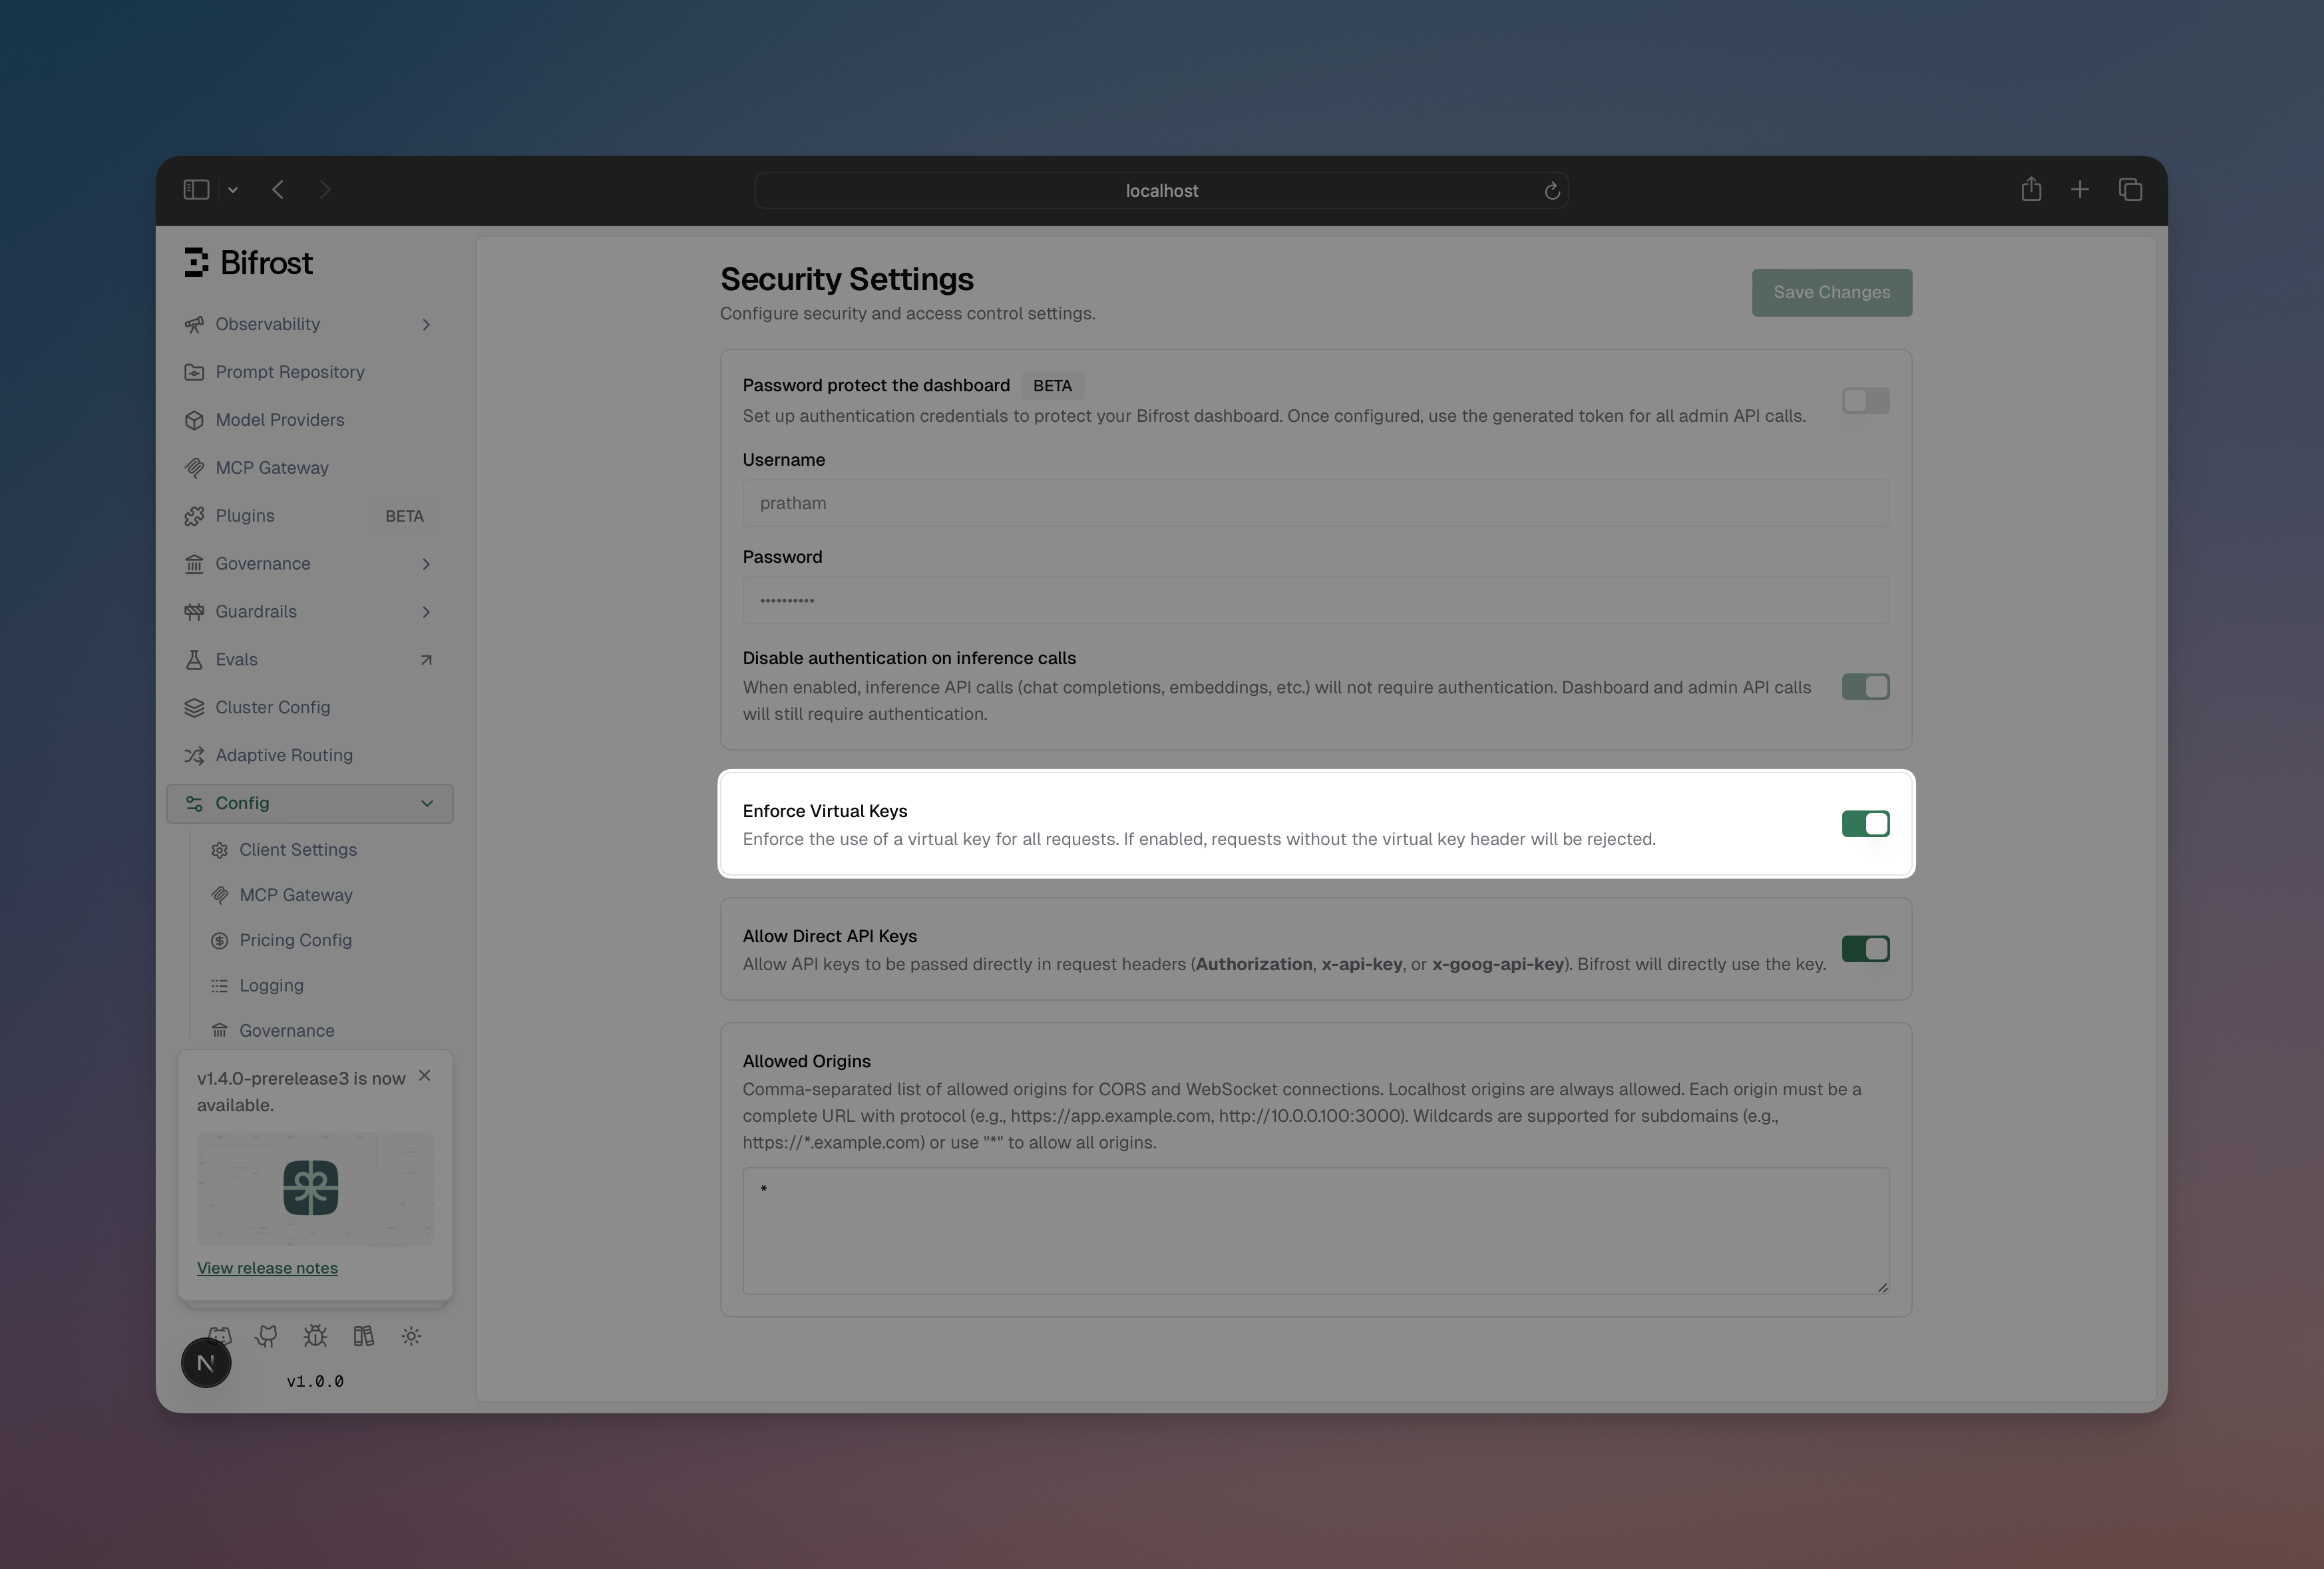Viewport: 2324px width, 1569px height.
Task: Disable the Enforce Virtual Keys toggle
Action: [x=1866, y=823]
